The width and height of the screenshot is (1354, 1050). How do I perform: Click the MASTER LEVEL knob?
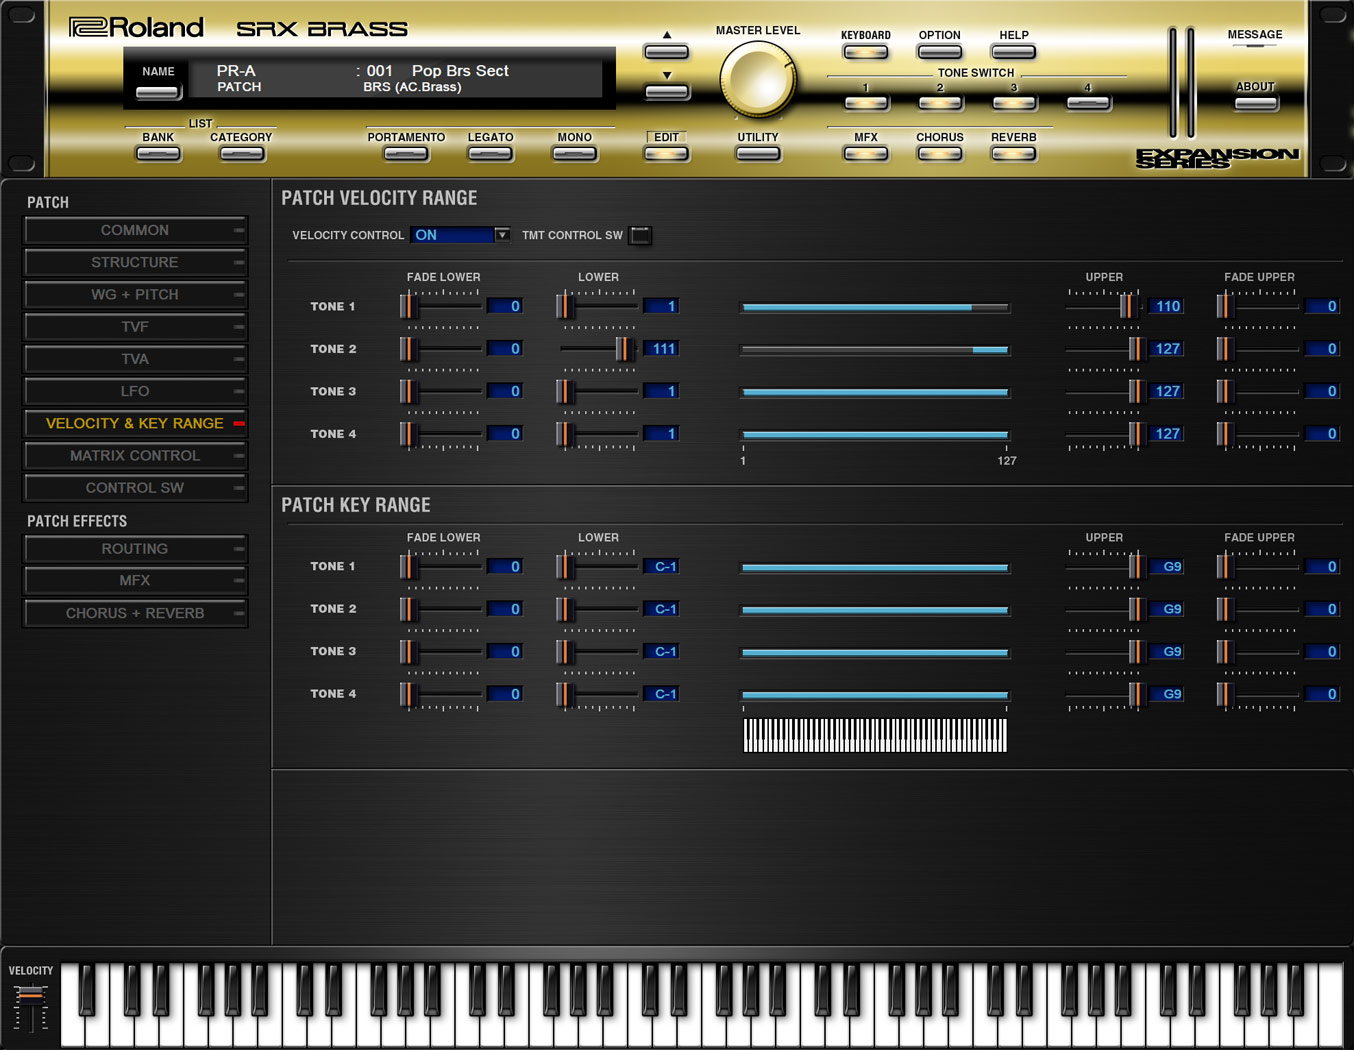(757, 80)
